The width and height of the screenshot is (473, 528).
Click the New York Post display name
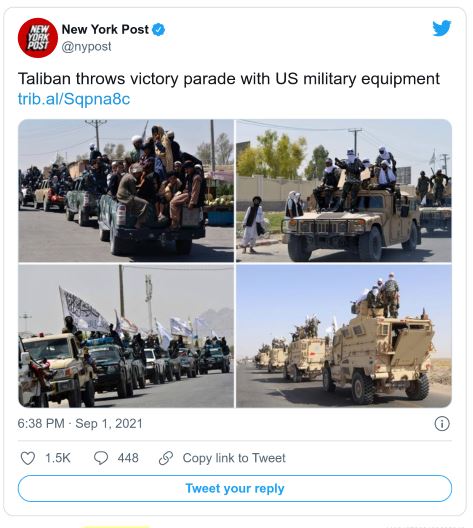point(105,30)
